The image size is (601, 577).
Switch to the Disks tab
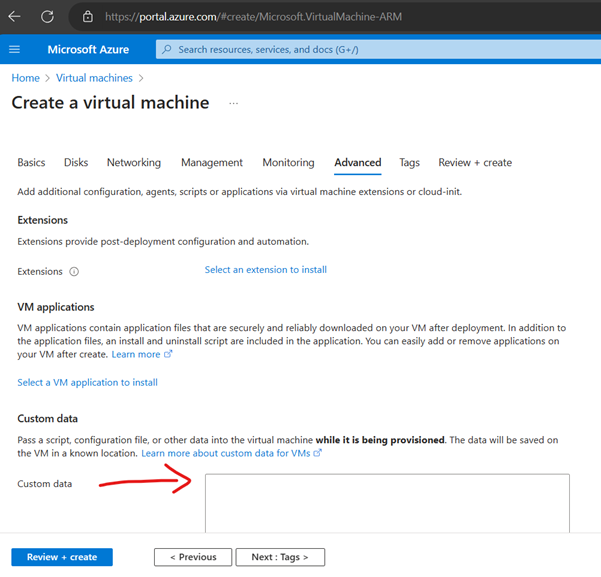click(x=76, y=163)
